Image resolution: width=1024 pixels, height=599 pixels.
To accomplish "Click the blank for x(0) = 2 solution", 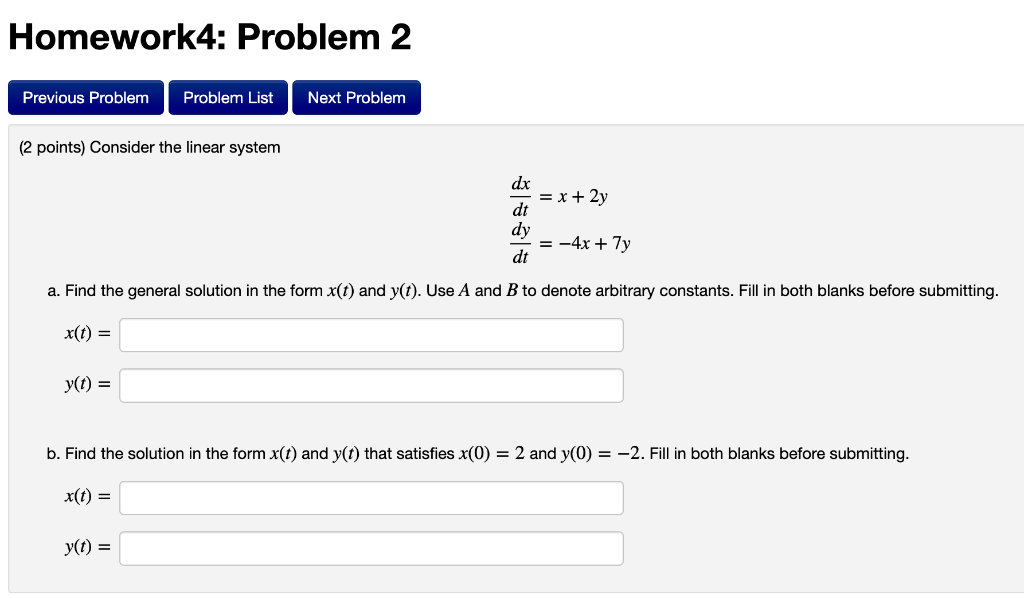I will point(371,497).
